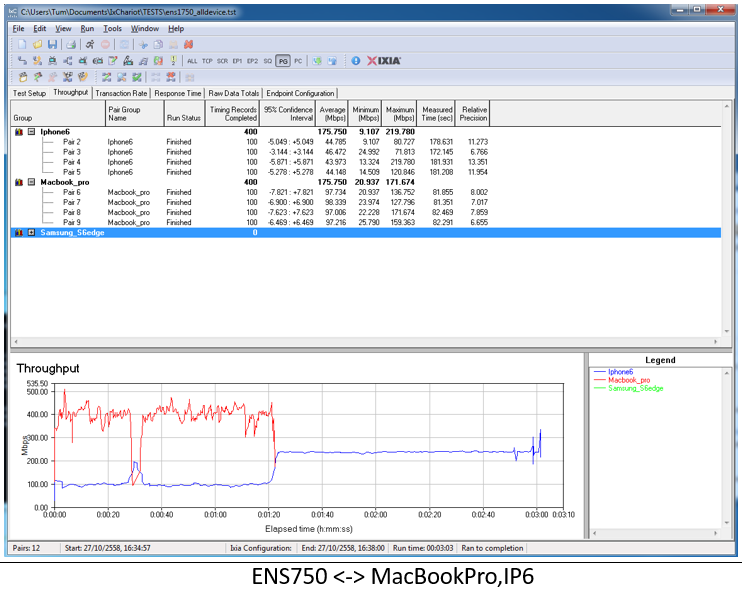Add a video pair with TV icon
742x592 pixels.
(x=53, y=61)
